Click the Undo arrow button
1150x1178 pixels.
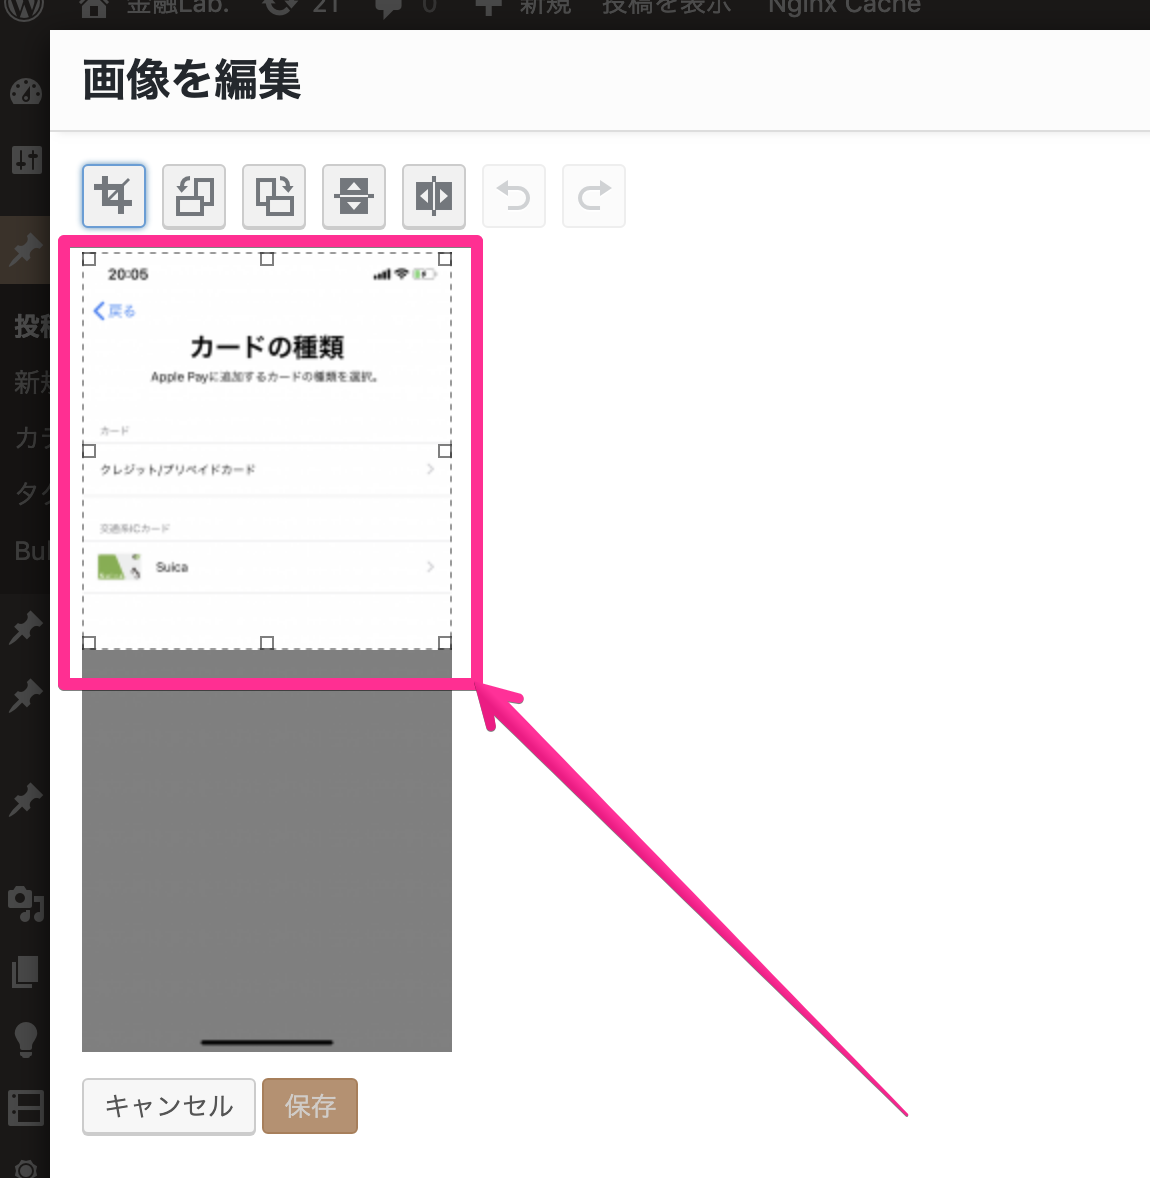514,196
